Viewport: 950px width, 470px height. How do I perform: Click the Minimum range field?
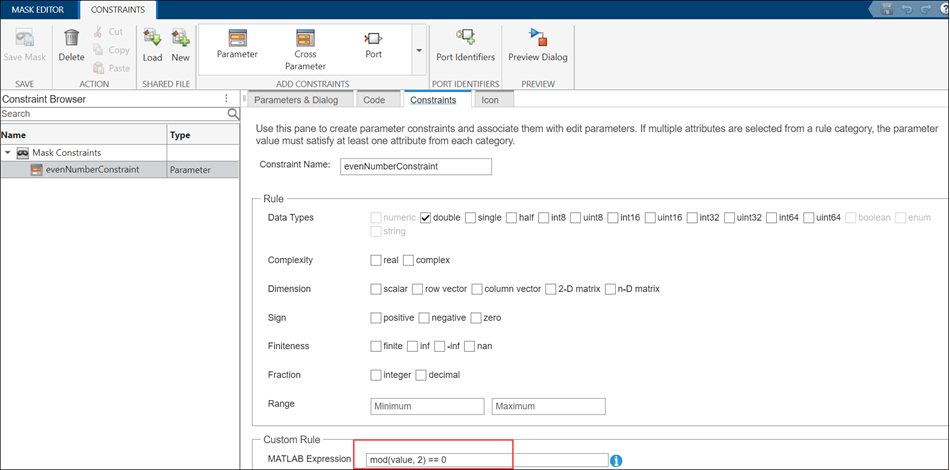pyautogui.click(x=427, y=406)
